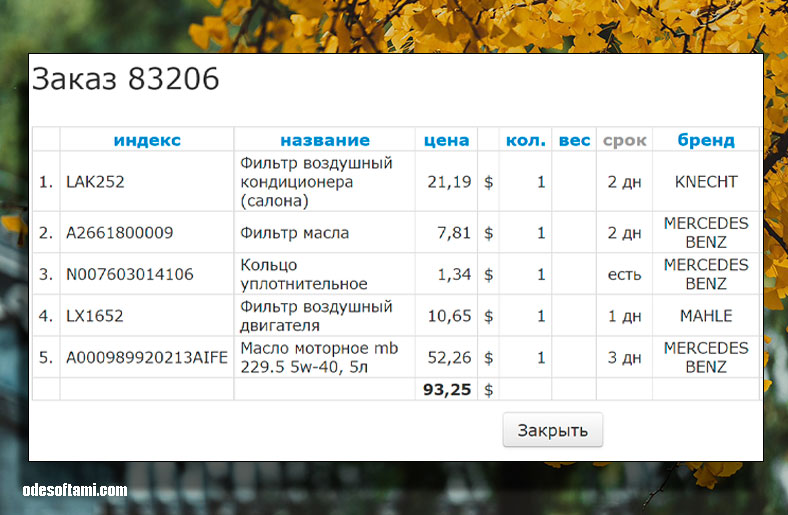Select the Заказ 83206 heading
This screenshot has height=515, width=788.
tap(126, 79)
